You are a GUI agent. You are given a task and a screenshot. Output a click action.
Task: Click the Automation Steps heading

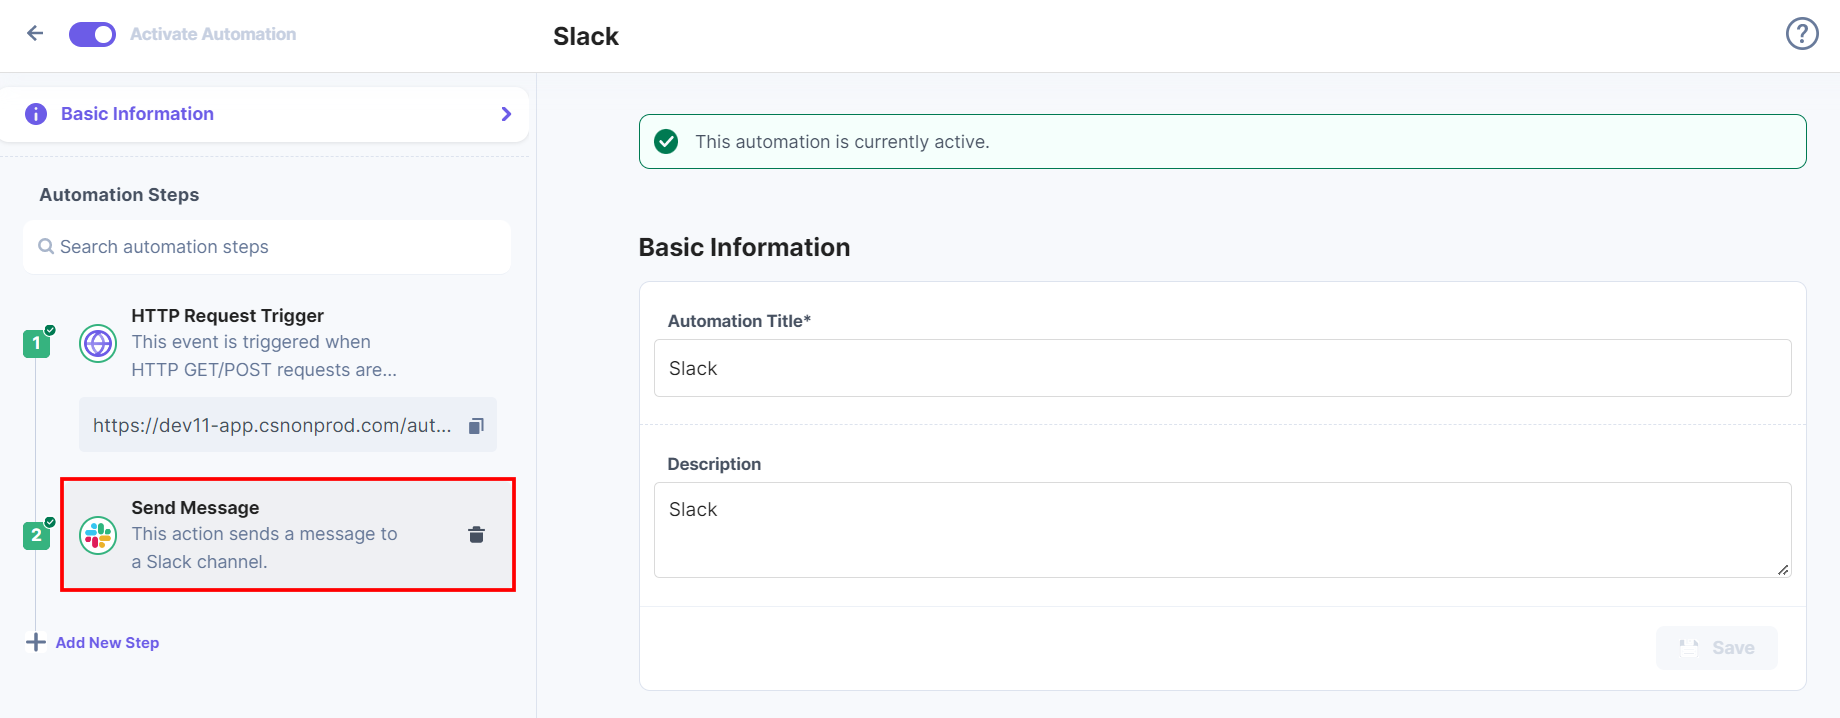coord(119,195)
